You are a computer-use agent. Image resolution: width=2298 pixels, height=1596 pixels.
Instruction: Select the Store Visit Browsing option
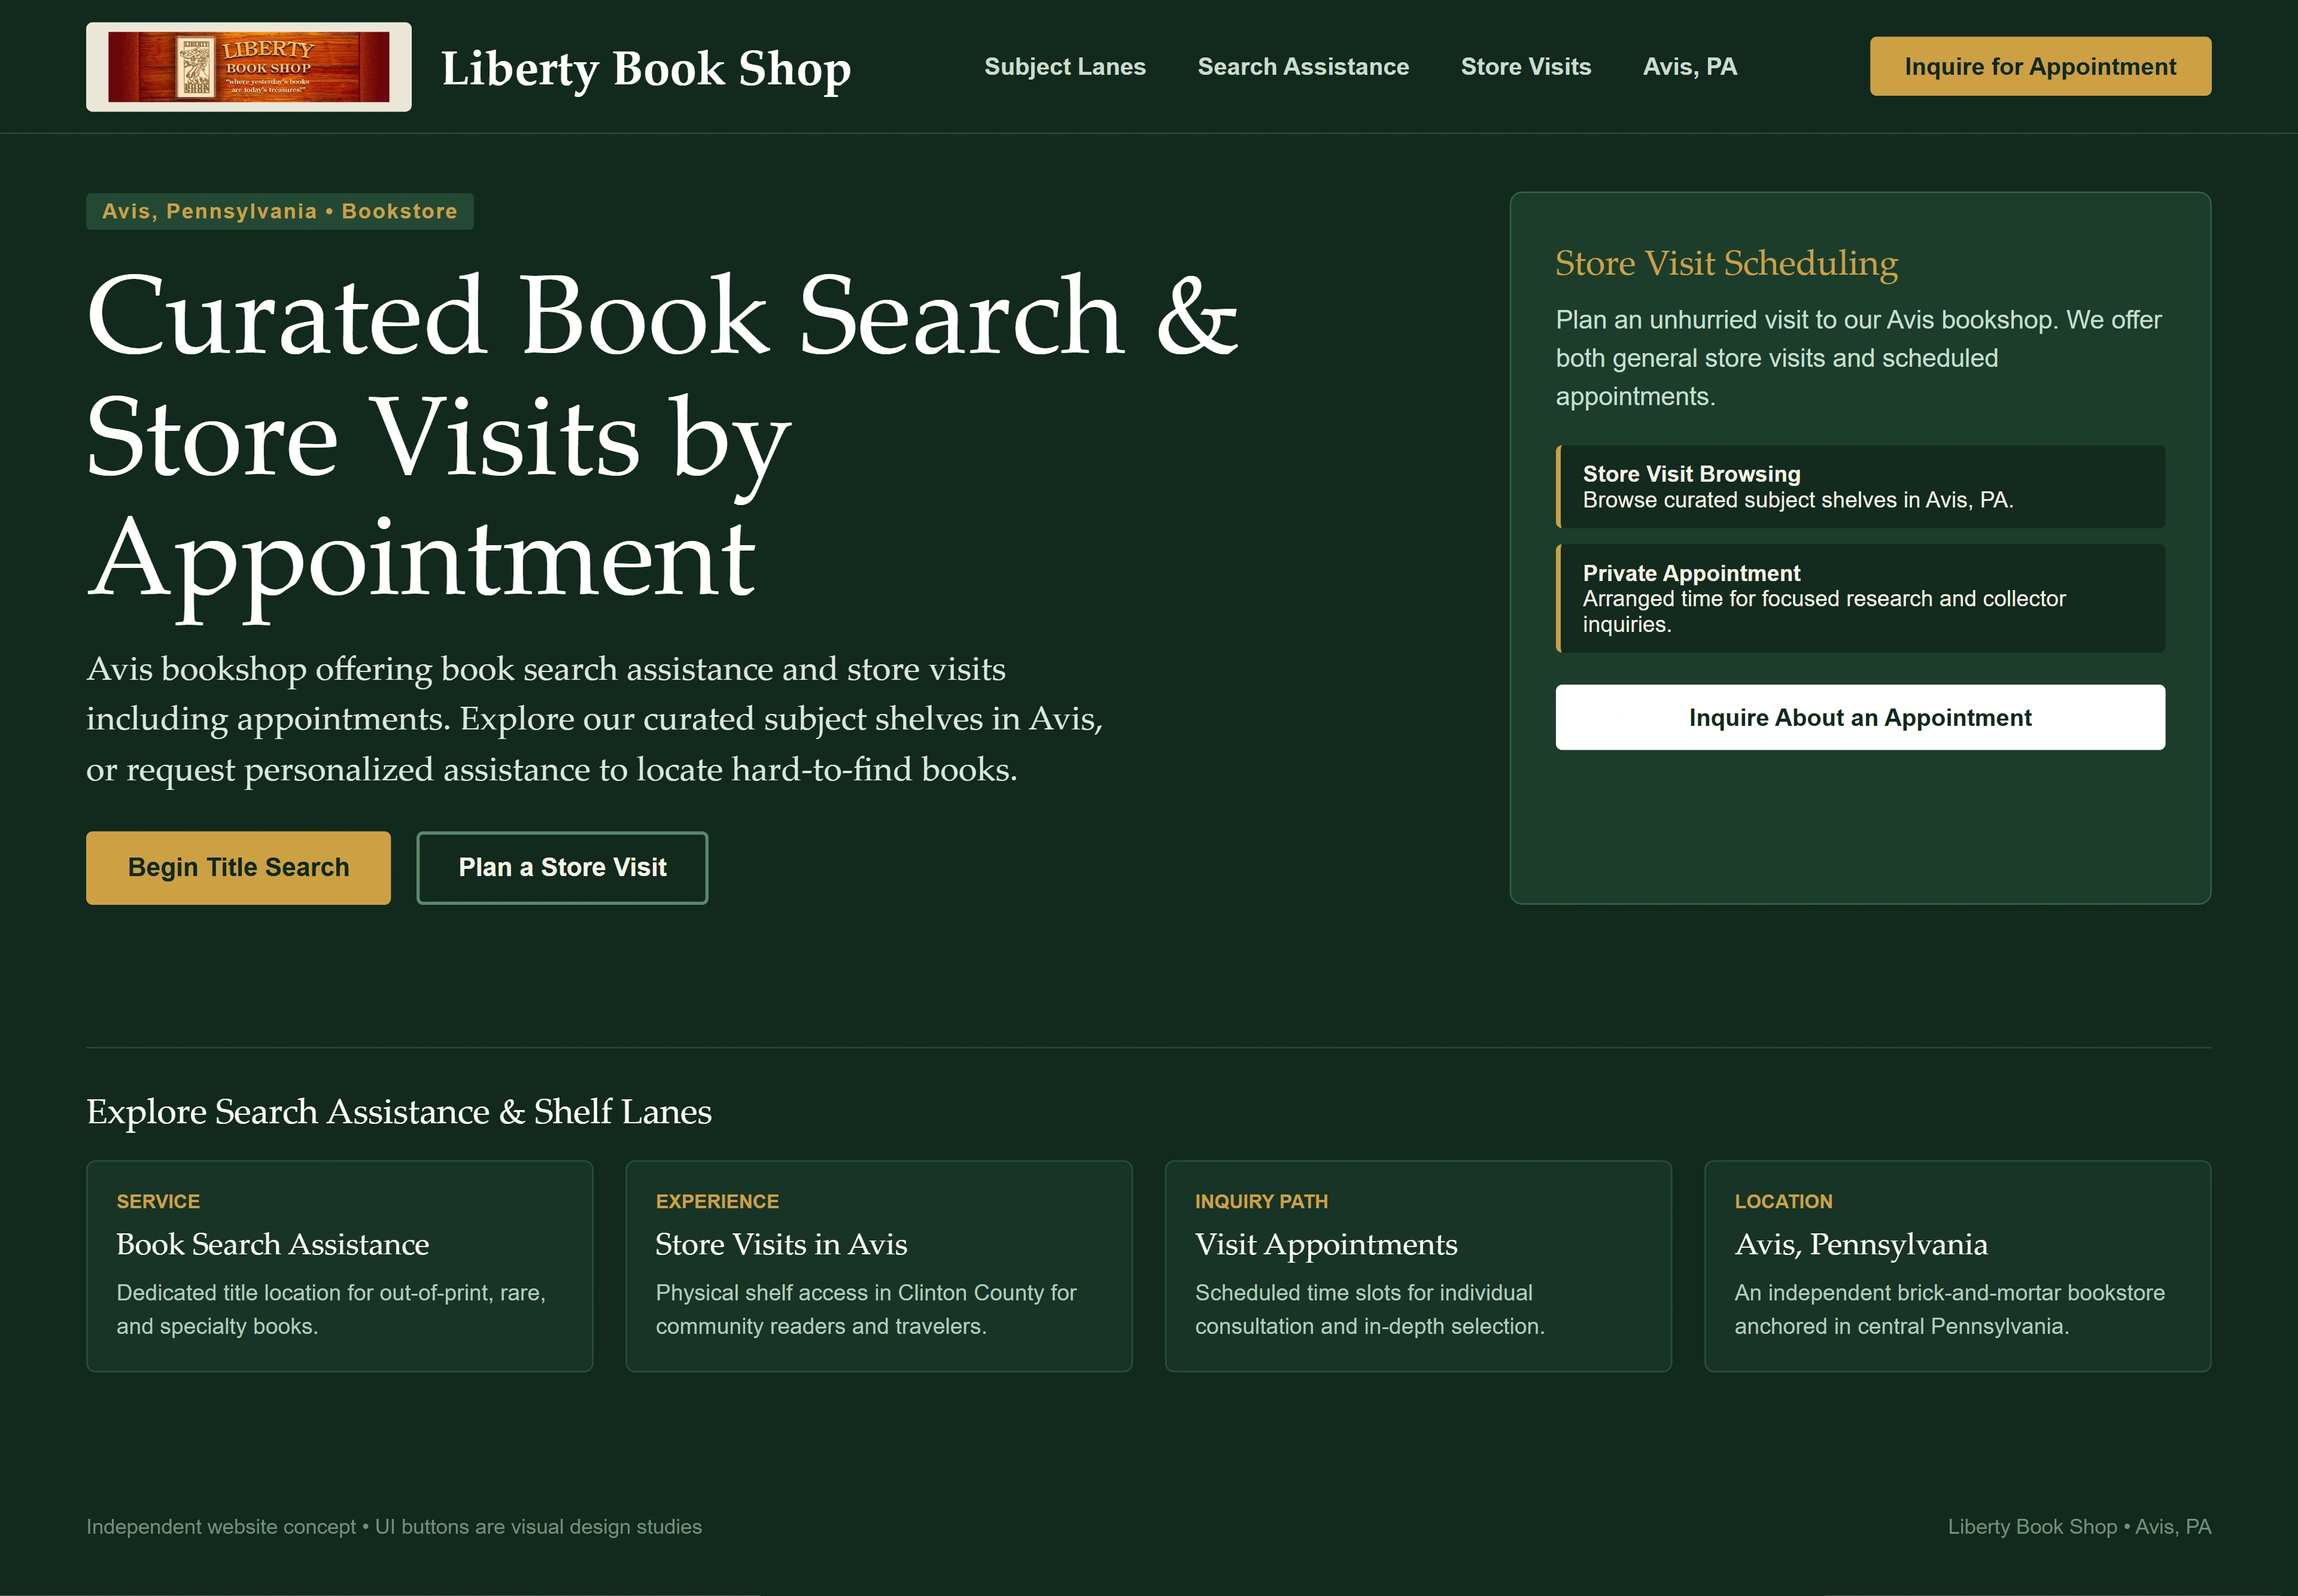1860,487
